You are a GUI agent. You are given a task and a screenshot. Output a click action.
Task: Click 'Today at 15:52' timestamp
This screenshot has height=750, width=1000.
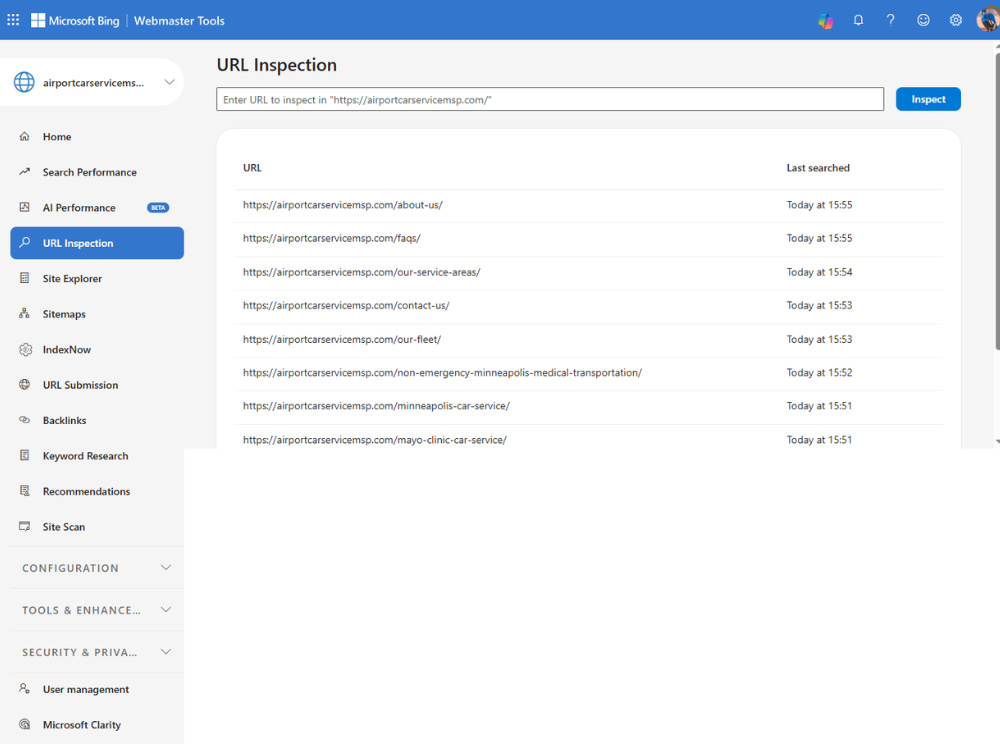pos(819,372)
